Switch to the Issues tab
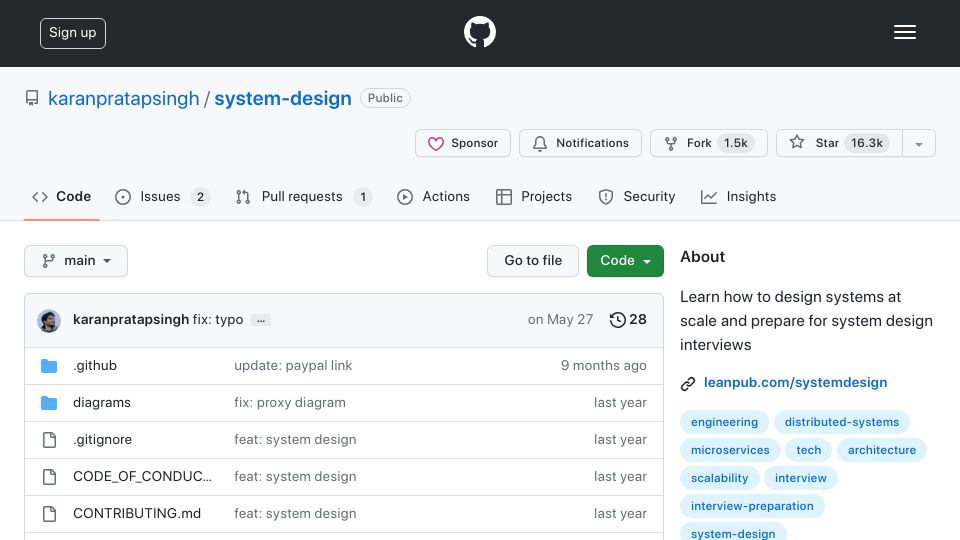The image size is (960, 540). point(162,197)
